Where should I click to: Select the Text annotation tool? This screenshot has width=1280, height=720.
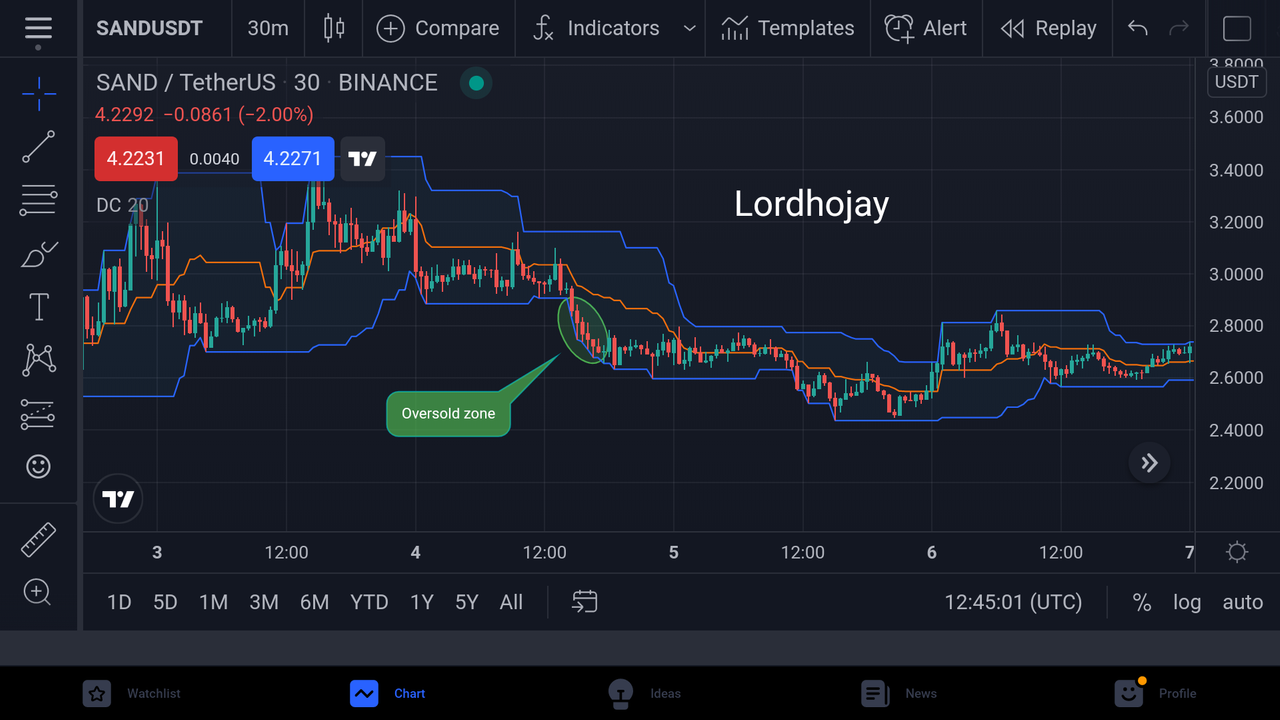38,307
